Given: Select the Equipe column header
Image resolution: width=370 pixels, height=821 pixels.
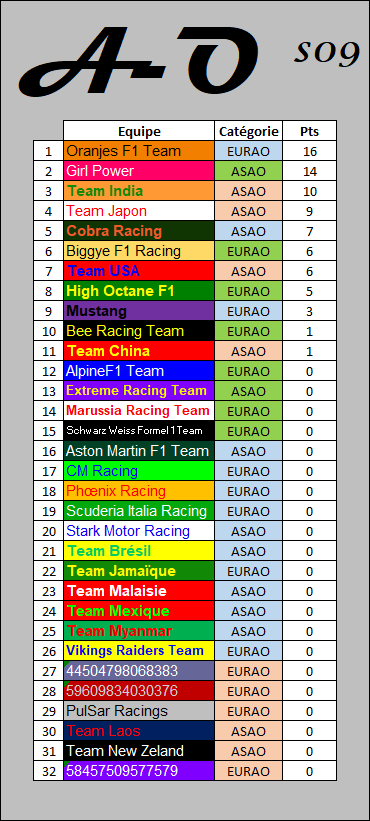Looking at the screenshot, I should coord(139,131).
